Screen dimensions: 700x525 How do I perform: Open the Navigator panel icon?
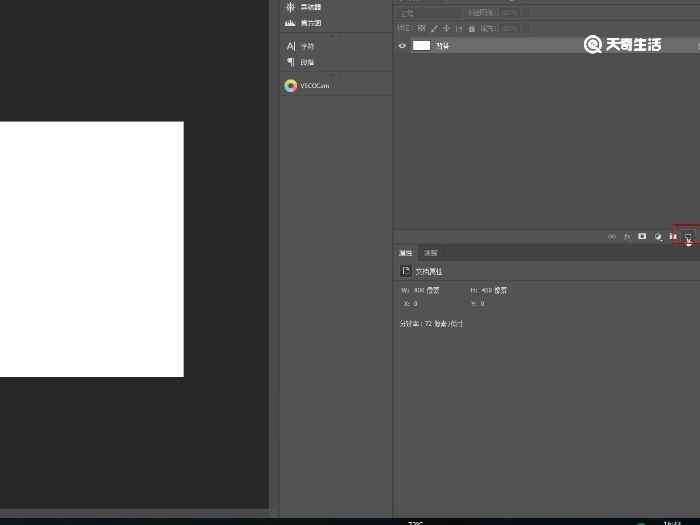(x=291, y=7)
